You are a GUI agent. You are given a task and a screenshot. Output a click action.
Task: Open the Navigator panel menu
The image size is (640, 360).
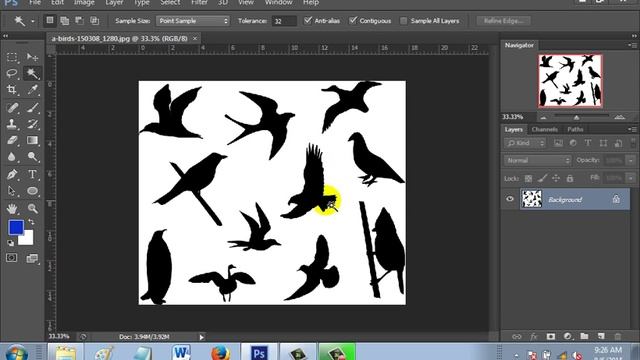point(632,45)
